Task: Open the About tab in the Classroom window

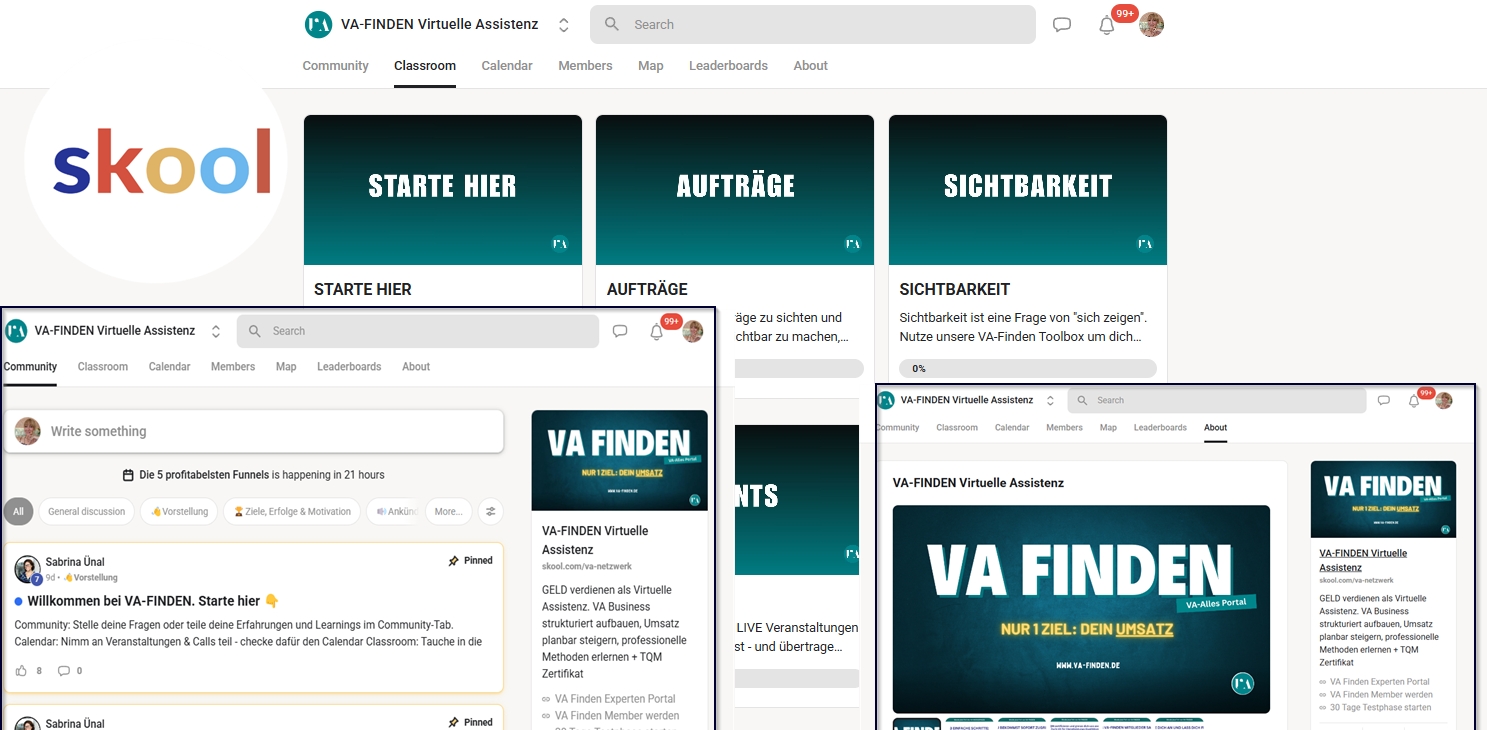Action: tap(811, 65)
